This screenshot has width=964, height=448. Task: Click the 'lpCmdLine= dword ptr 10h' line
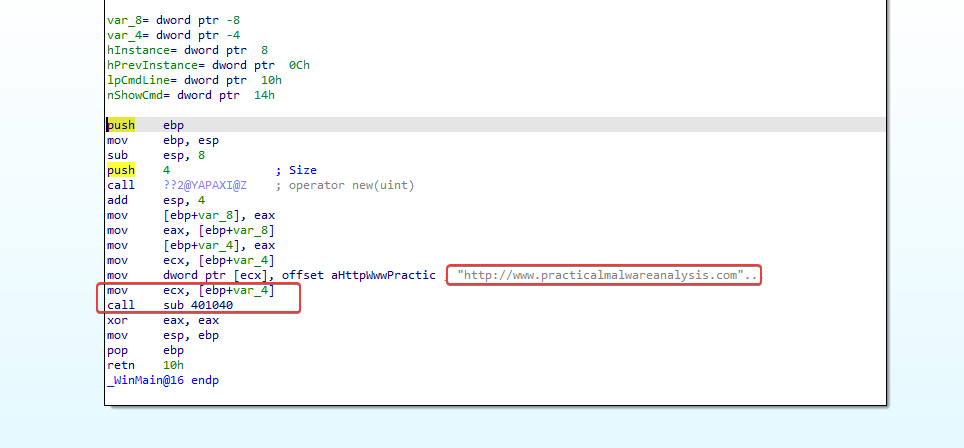(194, 80)
